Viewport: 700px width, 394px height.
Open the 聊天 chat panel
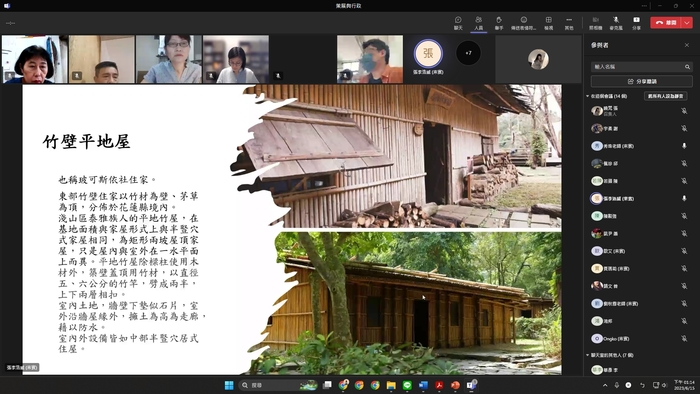coord(458,23)
